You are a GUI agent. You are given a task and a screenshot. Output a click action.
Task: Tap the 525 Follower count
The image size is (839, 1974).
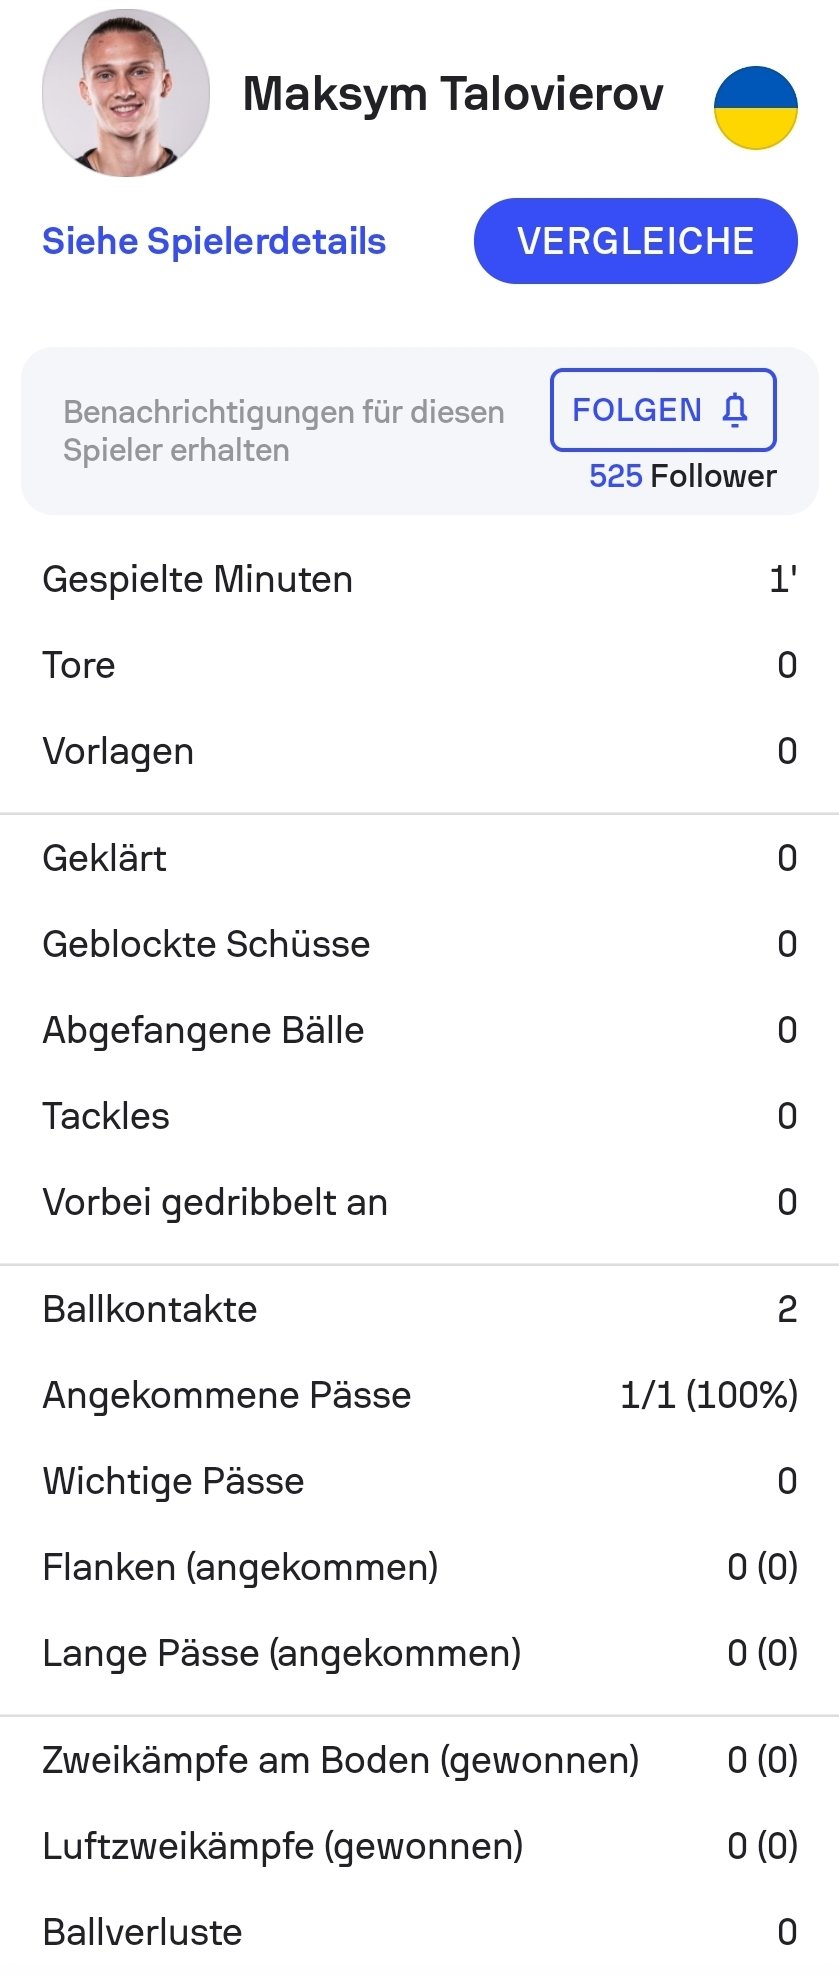pos(682,476)
